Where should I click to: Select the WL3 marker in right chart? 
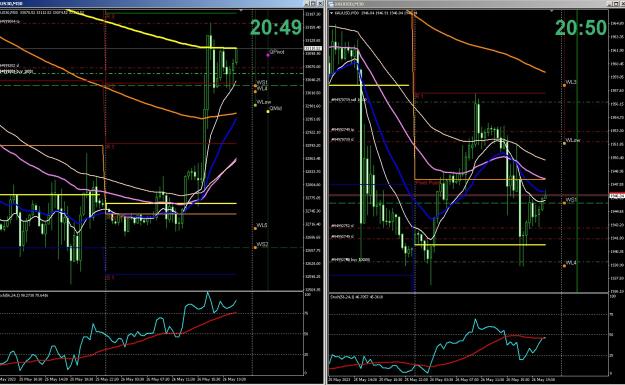(564, 85)
